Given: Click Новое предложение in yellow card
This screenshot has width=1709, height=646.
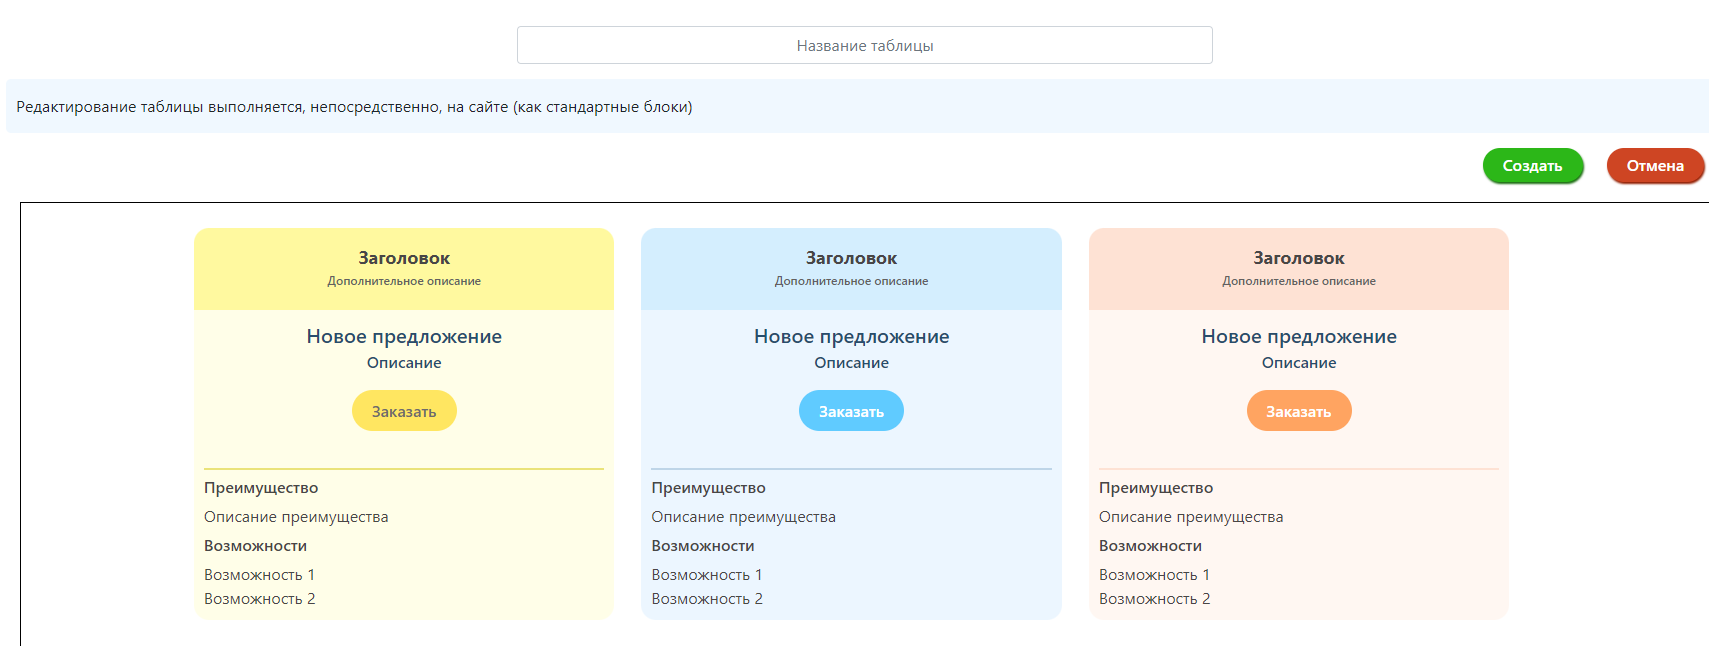Looking at the screenshot, I should point(404,337).
